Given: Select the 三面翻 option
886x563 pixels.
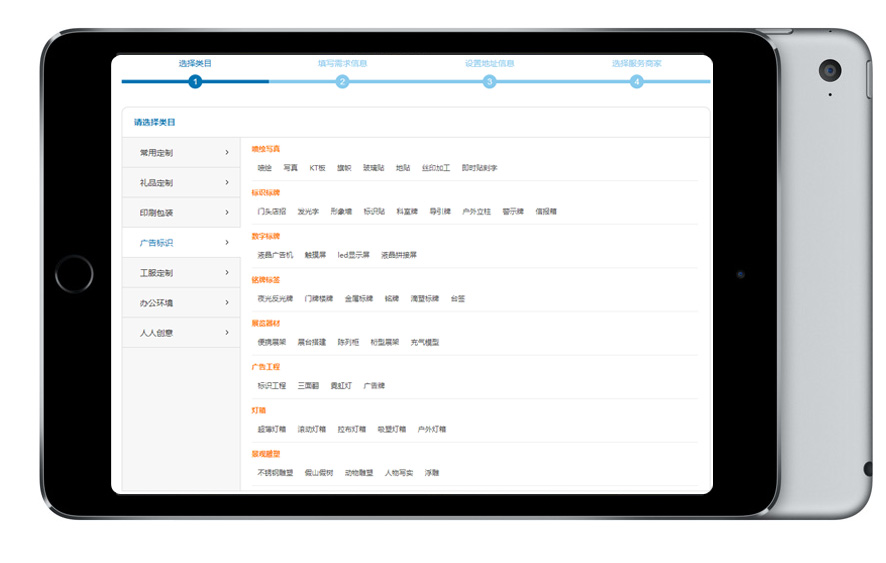Looking at the screenshot, I should click(x=308, y=385).
